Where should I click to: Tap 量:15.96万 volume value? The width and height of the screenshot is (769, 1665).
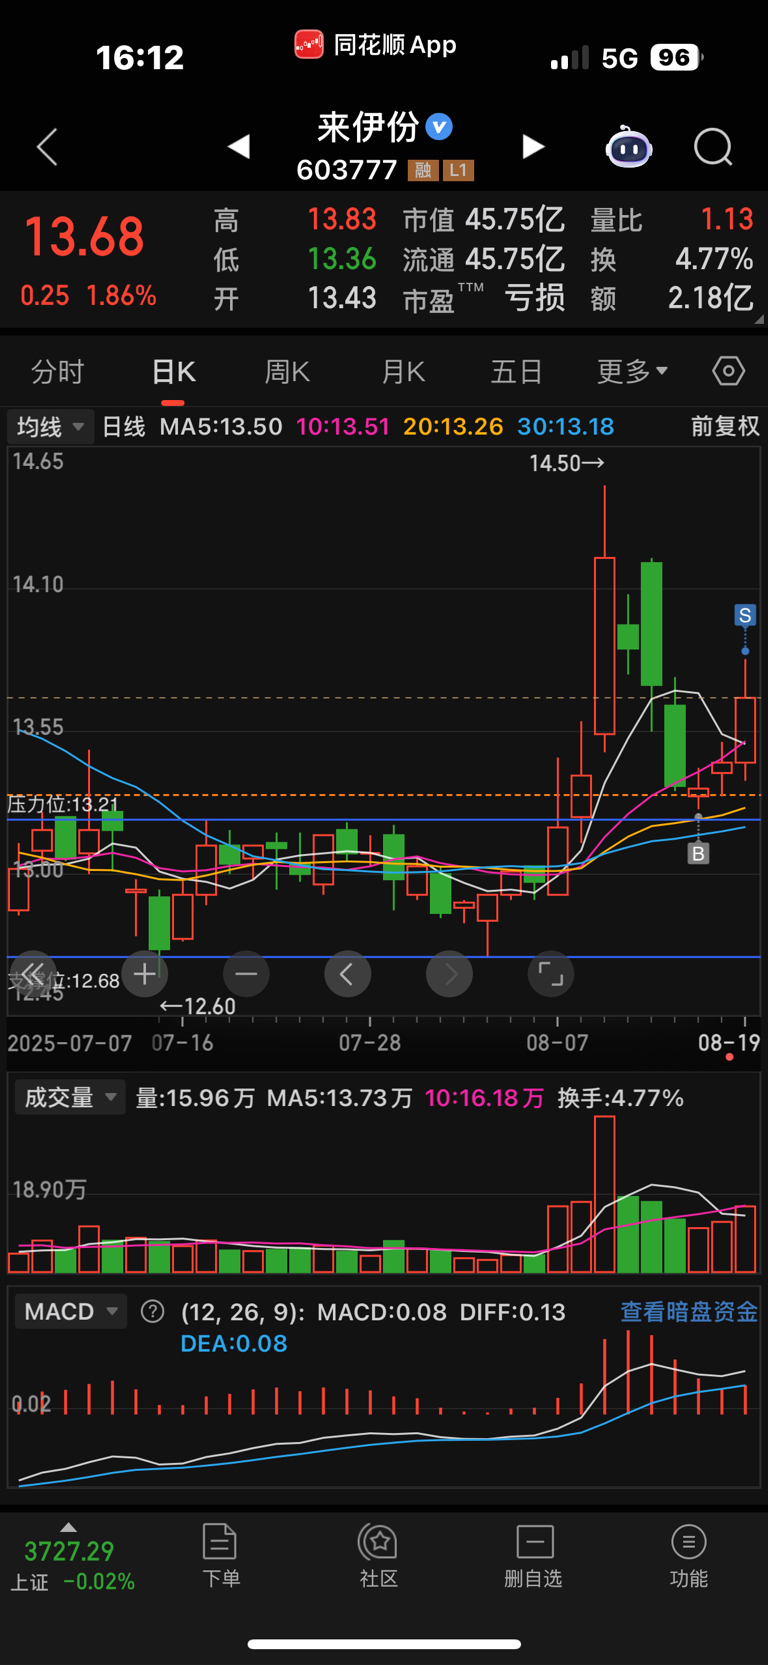195,1098
